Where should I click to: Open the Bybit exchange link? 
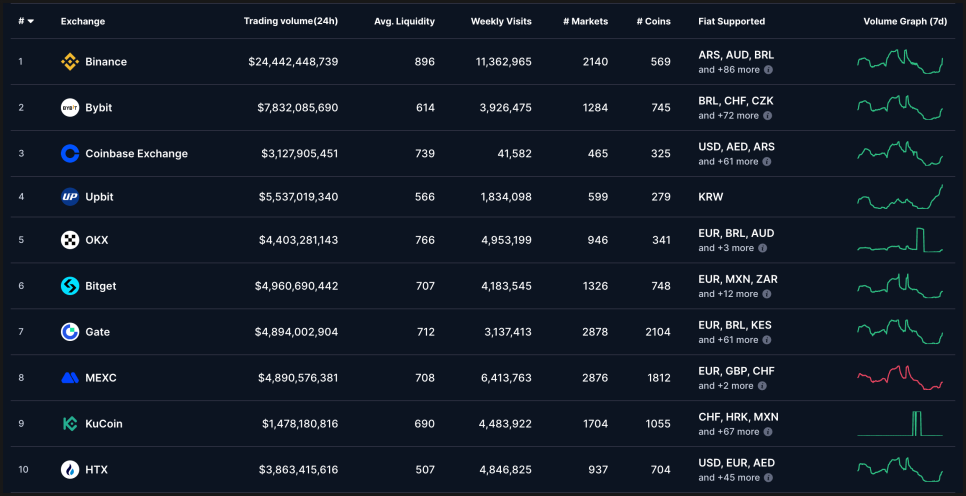99,108
